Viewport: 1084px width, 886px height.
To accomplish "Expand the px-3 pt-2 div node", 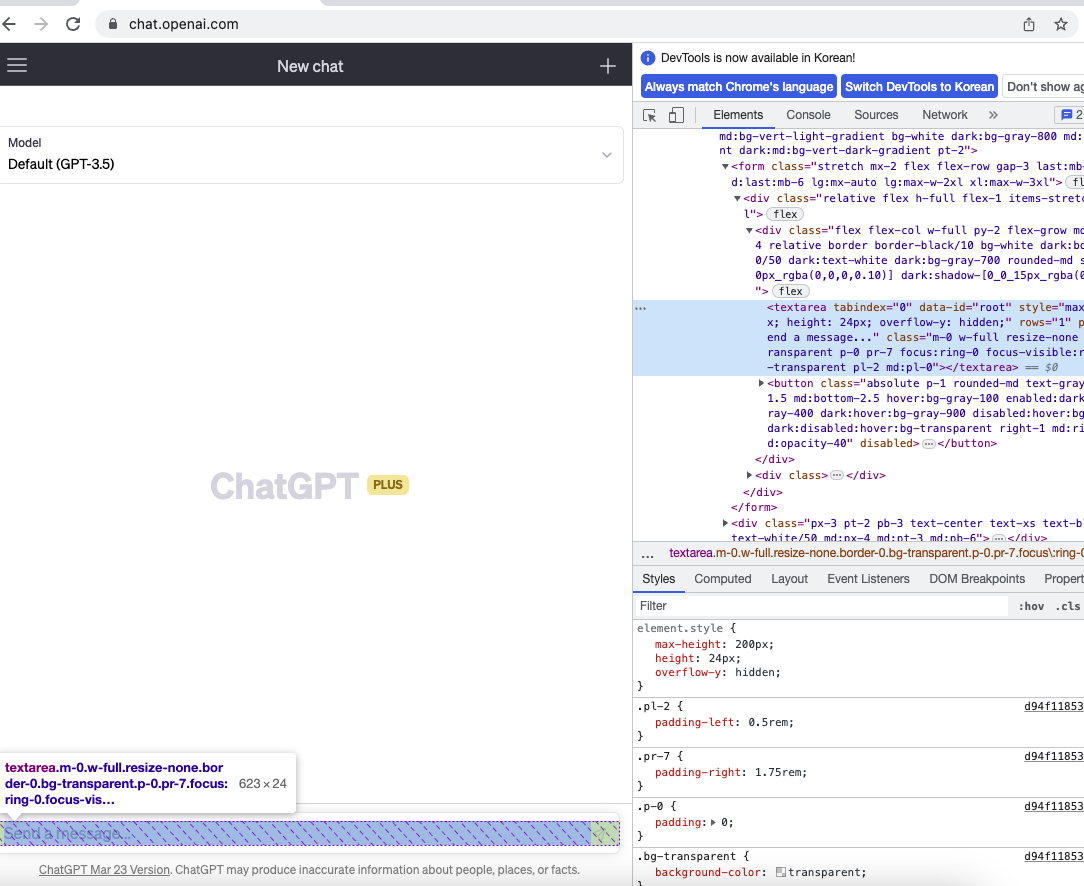I will coord(725,523).
